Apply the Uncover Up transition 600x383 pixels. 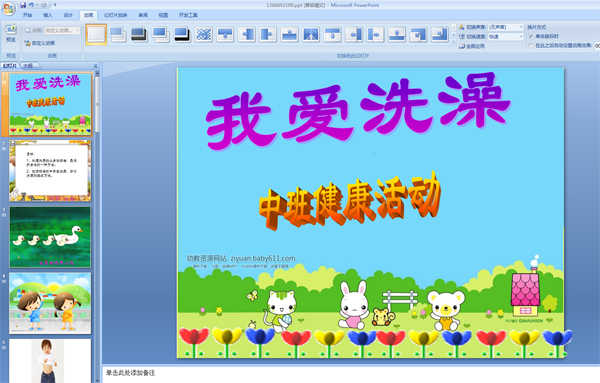click(x=397, y=34)
